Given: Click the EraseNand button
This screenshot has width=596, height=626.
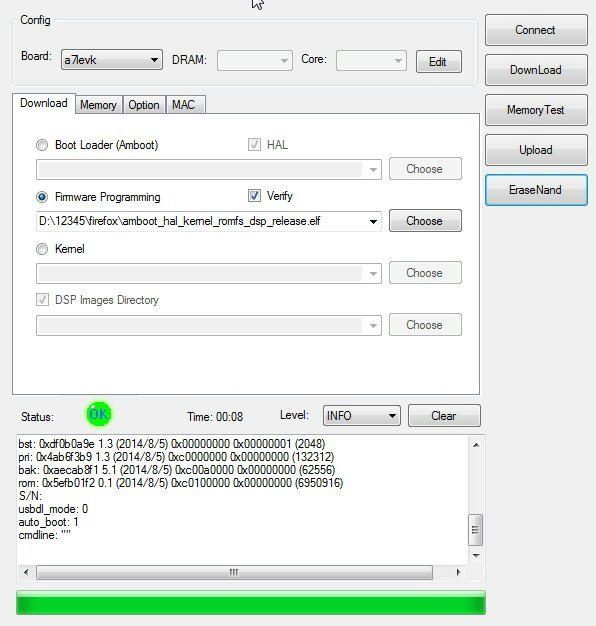Looking at the screenshot, I should point(536,190).
